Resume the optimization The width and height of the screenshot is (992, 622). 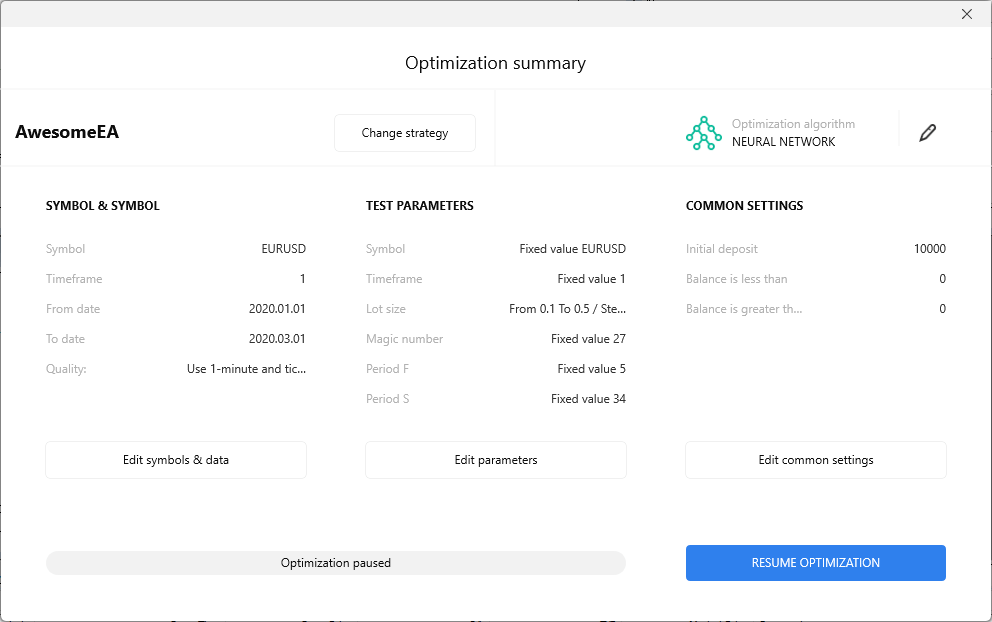[815, 563]
